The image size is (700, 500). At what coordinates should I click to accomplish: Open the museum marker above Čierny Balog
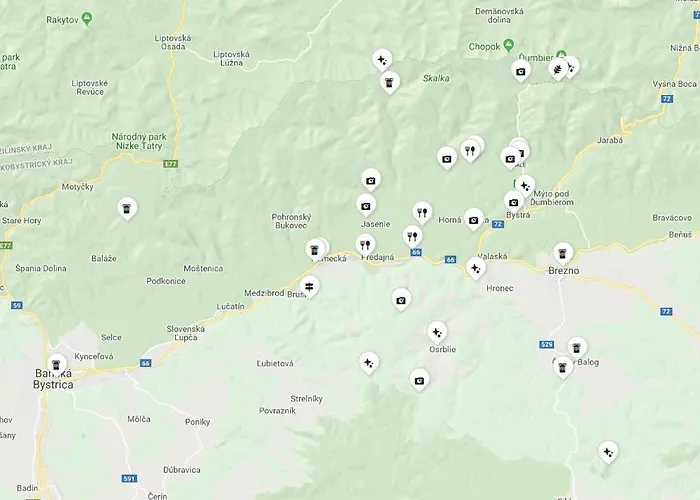pos(577,347)
